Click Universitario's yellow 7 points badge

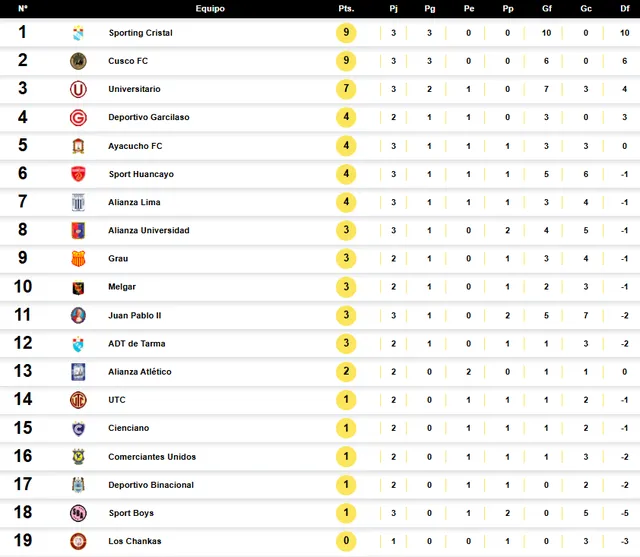[x=346, y=89]
